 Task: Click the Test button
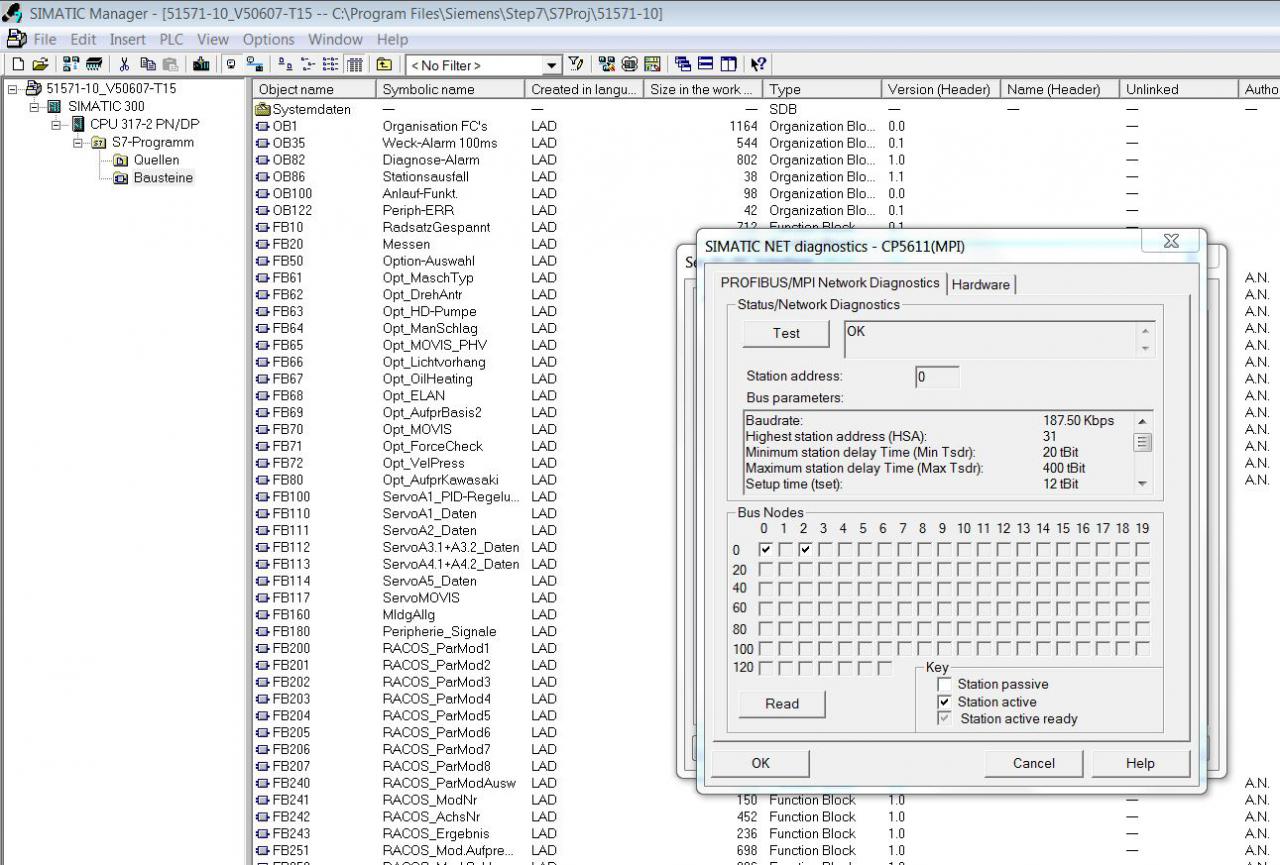786,333
